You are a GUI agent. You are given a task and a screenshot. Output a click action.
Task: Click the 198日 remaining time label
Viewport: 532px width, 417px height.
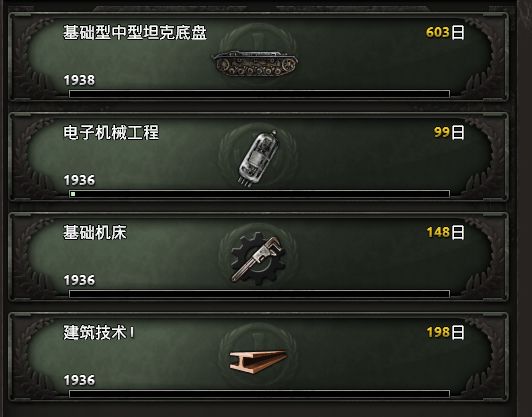coord(445,333)
